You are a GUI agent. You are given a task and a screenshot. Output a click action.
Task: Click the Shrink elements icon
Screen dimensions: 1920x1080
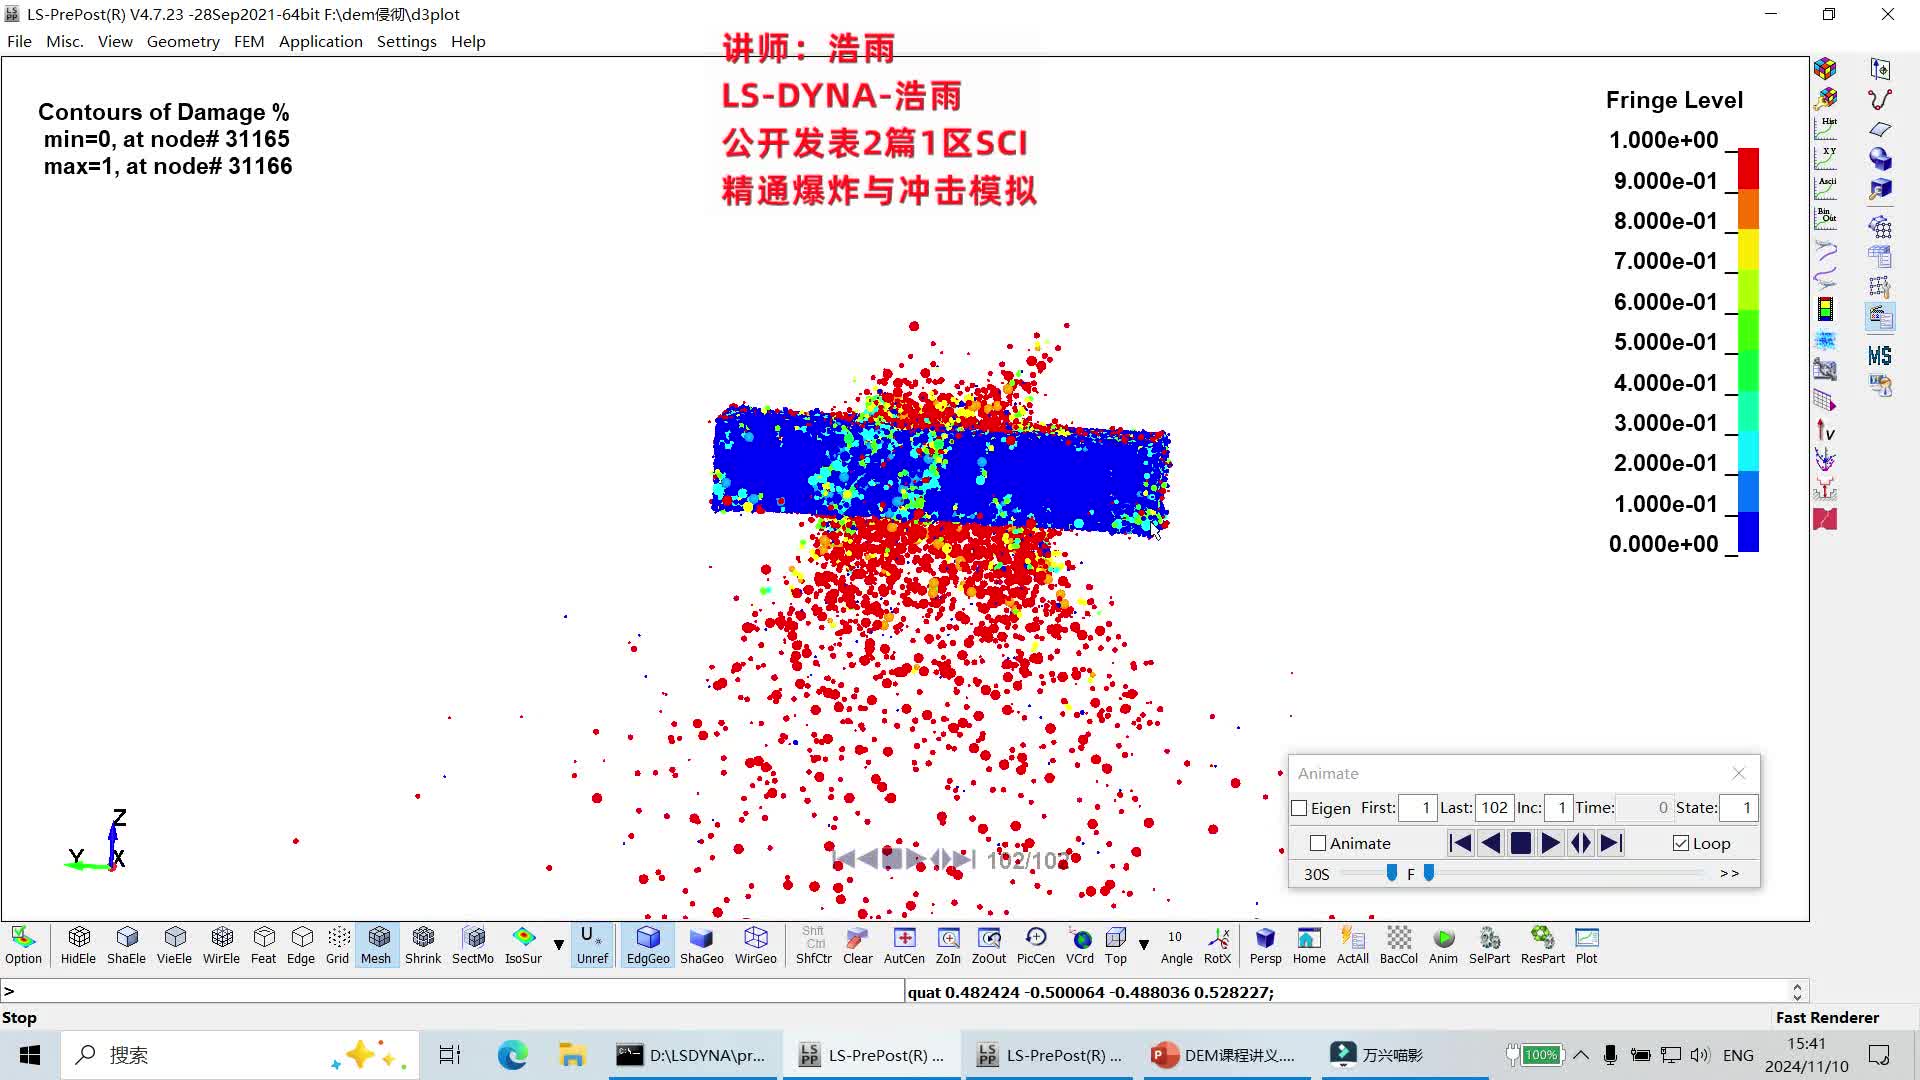click(423, 944)
